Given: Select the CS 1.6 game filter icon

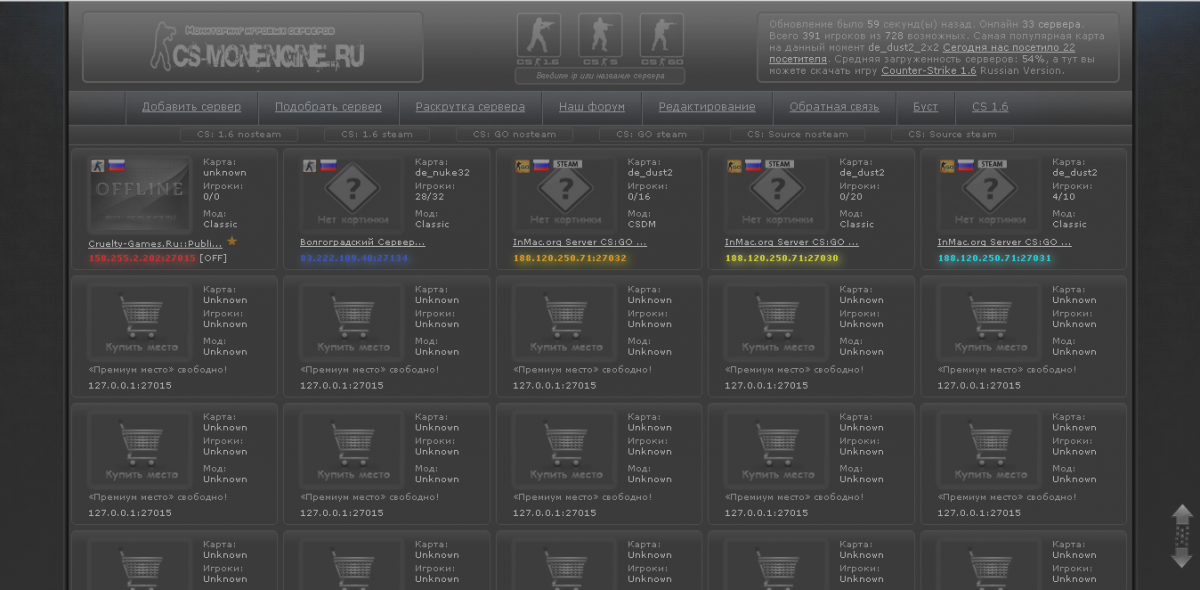Looking at the screenshot, I should click(x=538, y=40).
